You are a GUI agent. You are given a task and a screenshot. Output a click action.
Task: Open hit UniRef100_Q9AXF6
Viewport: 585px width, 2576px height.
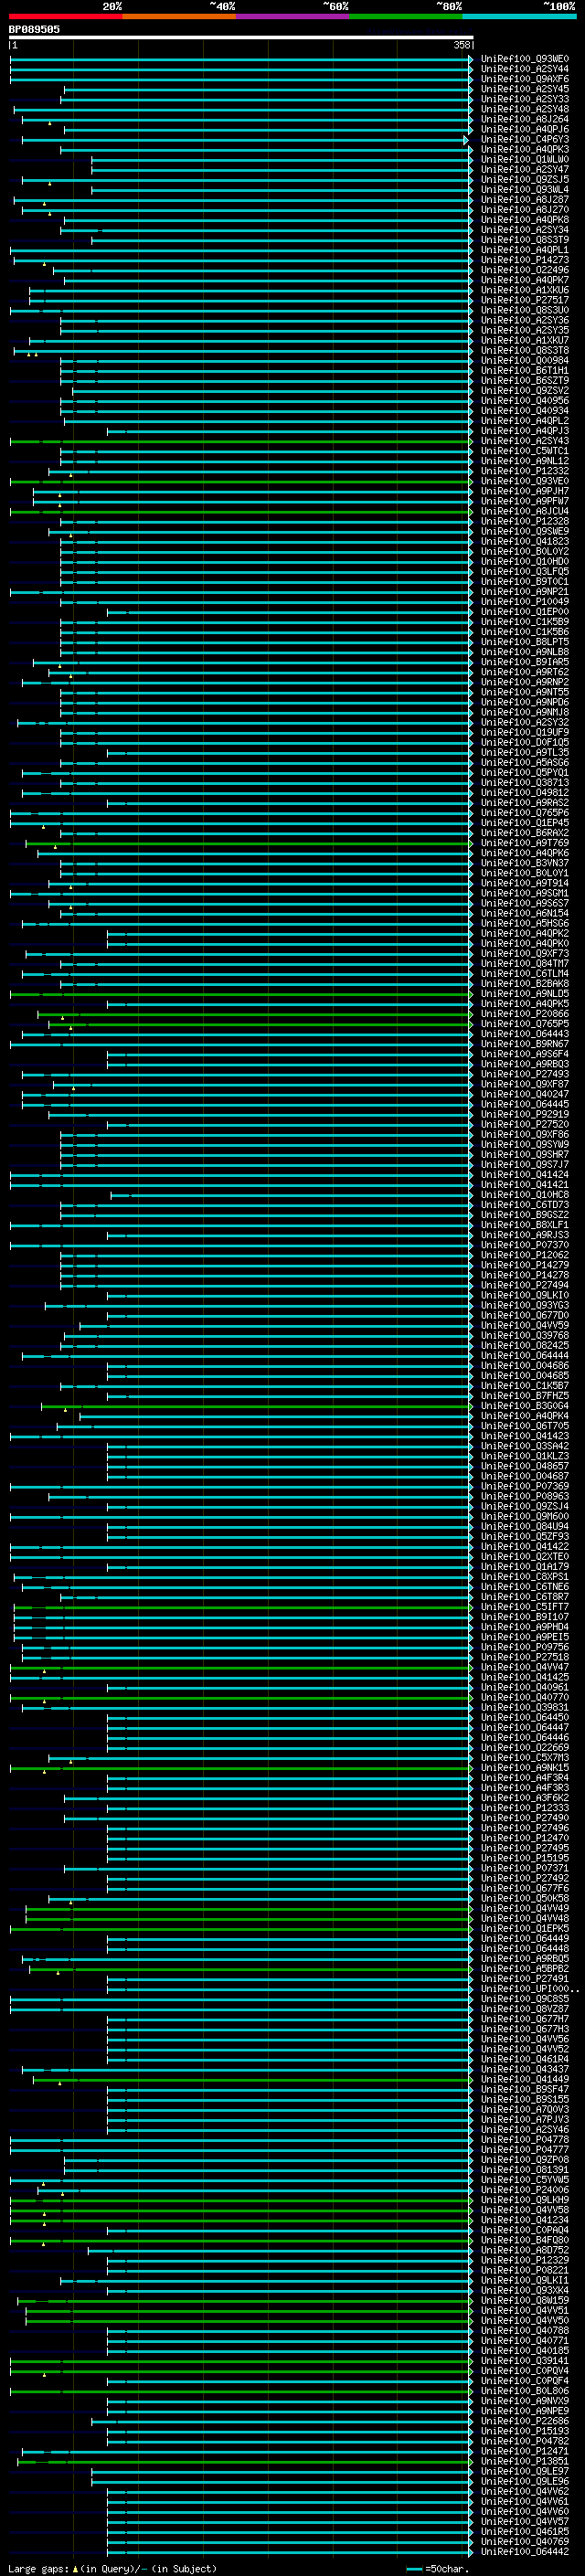[x=525, y=79]
